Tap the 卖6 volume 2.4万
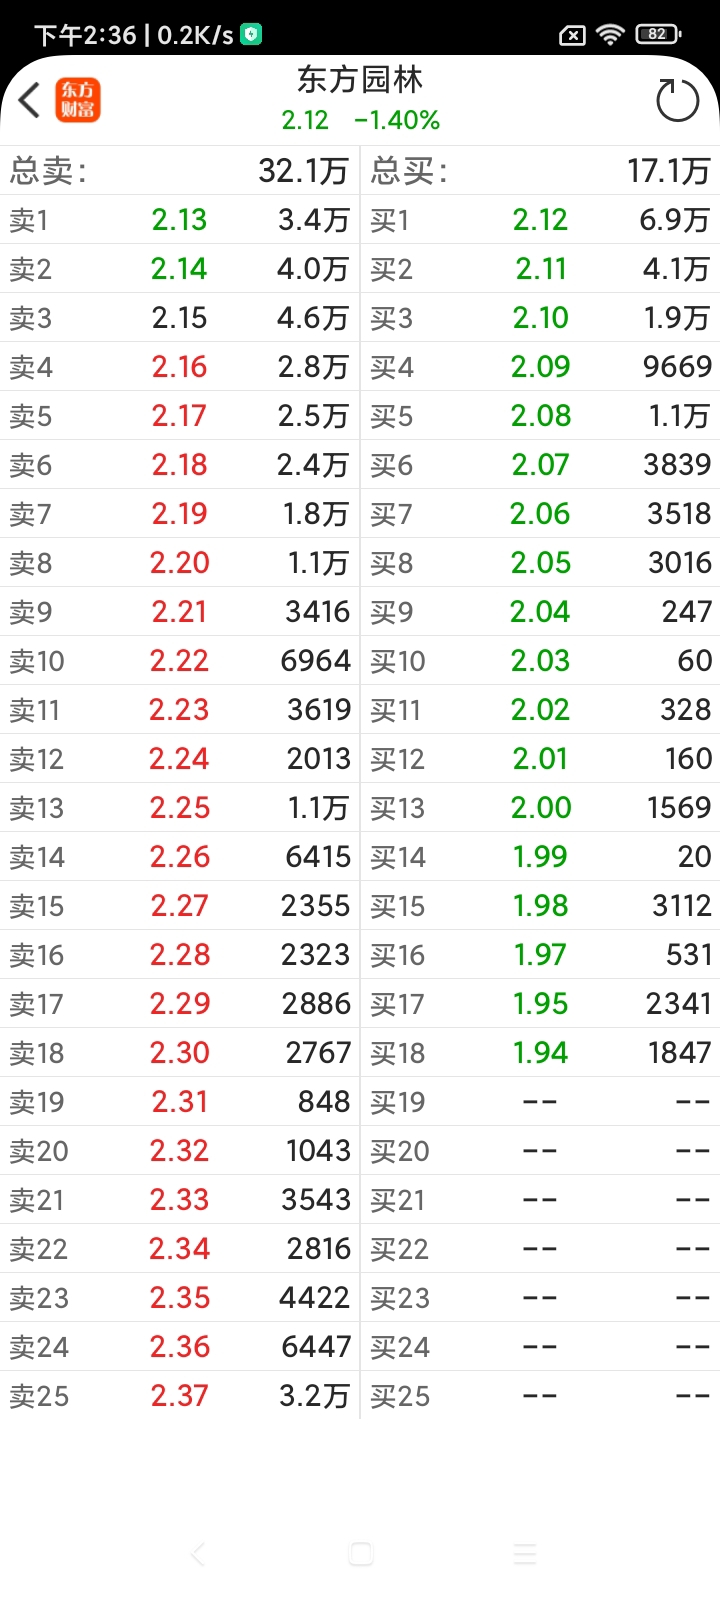 pyautogui.click(x=313, y=465)
